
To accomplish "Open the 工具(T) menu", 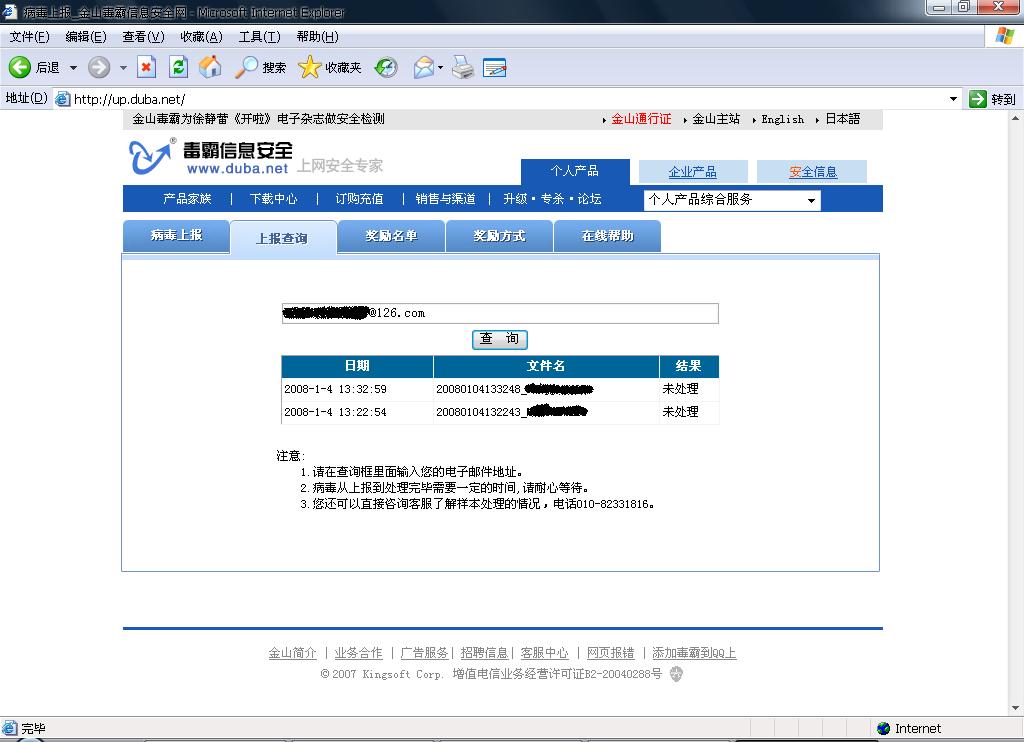I will [259, 37].
